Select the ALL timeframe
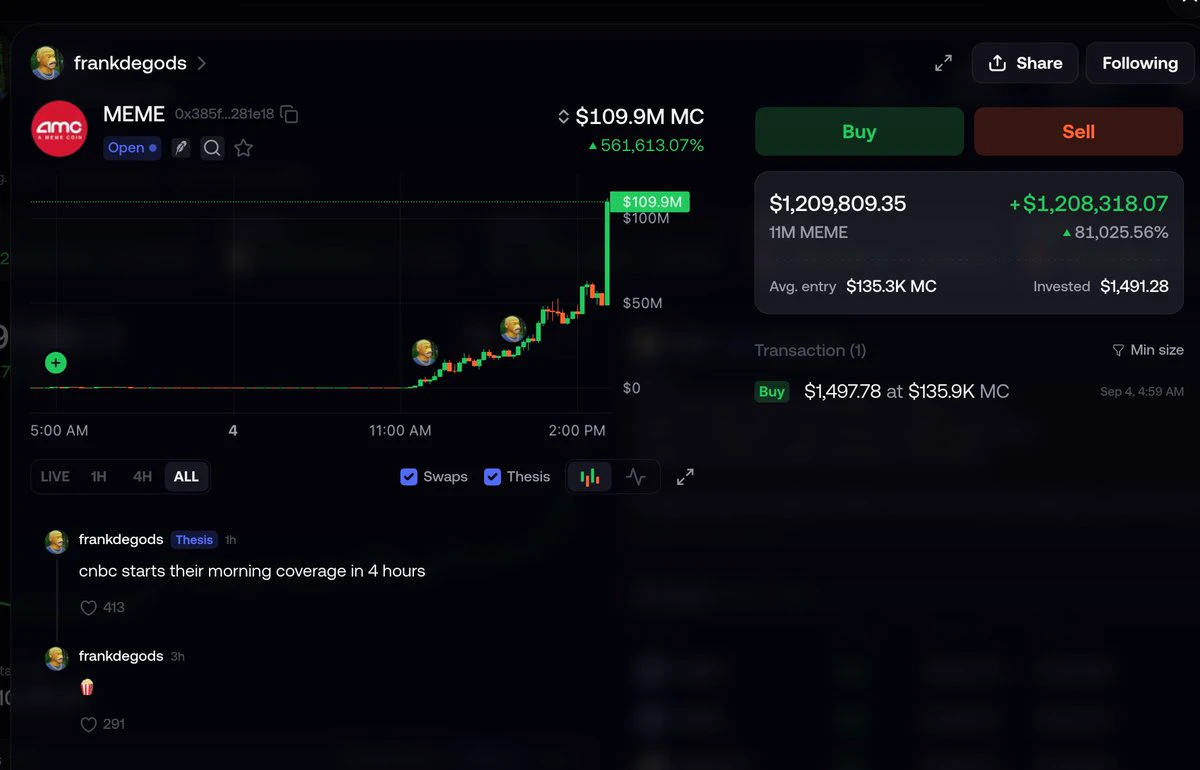The height and width of the screenshot is (770, 1200). point(186,476)
